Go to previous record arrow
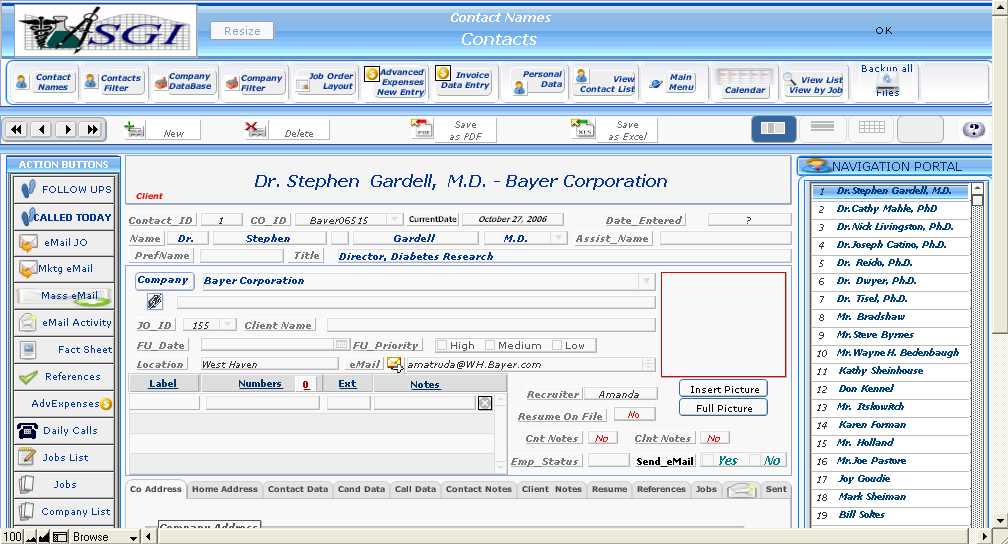 coord(41,129)
